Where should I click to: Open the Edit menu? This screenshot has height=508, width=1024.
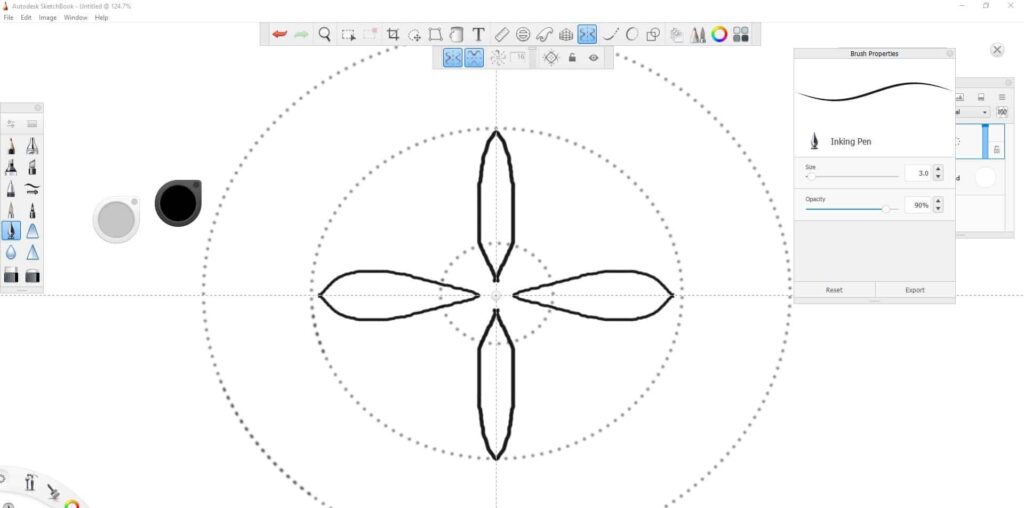tap(26, 18)
